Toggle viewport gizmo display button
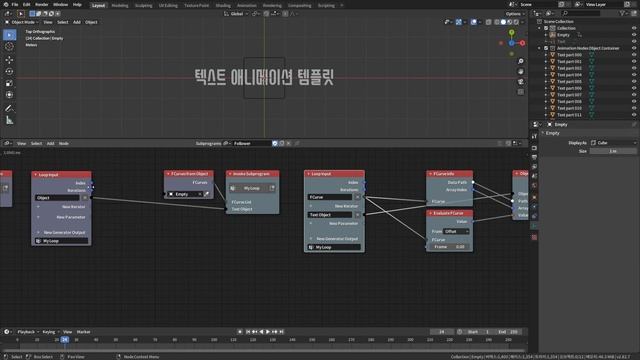The height and width of the screenshot is (360, 640). pyautogui.click(x=459, y=22)
